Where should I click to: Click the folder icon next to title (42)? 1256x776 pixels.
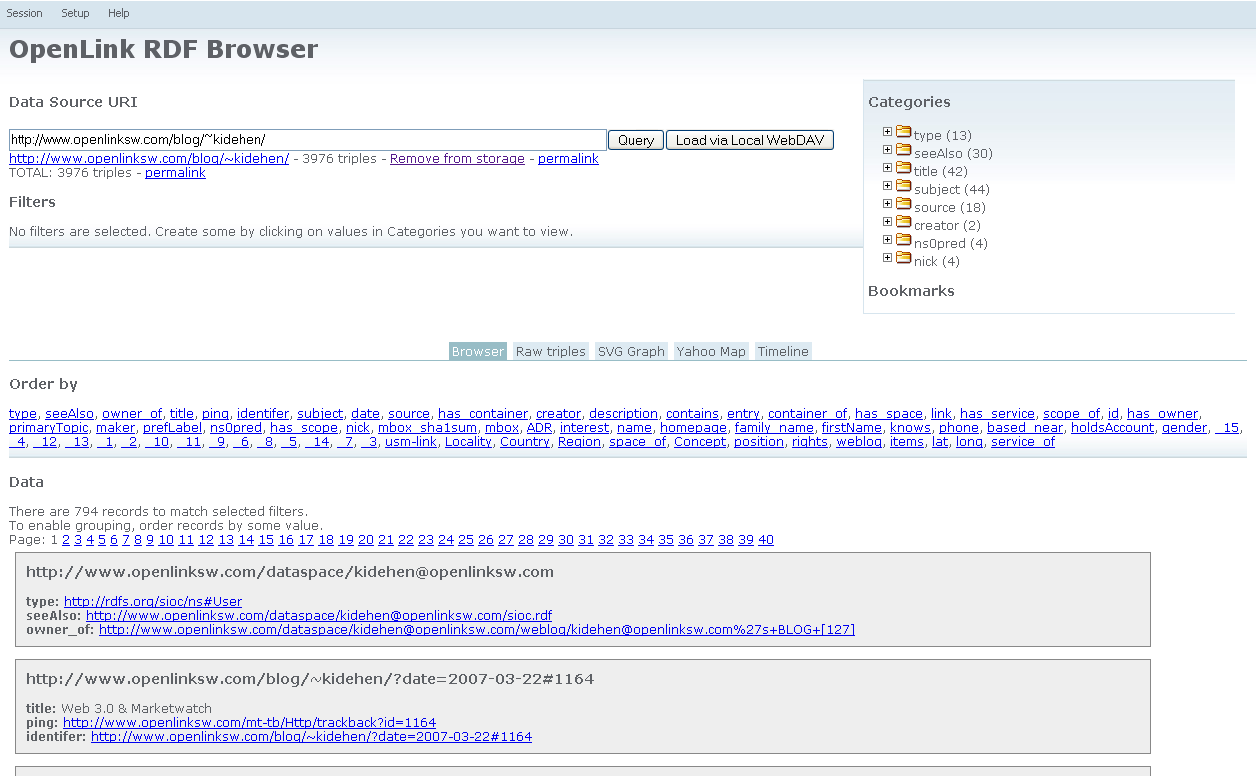(903, 168)
